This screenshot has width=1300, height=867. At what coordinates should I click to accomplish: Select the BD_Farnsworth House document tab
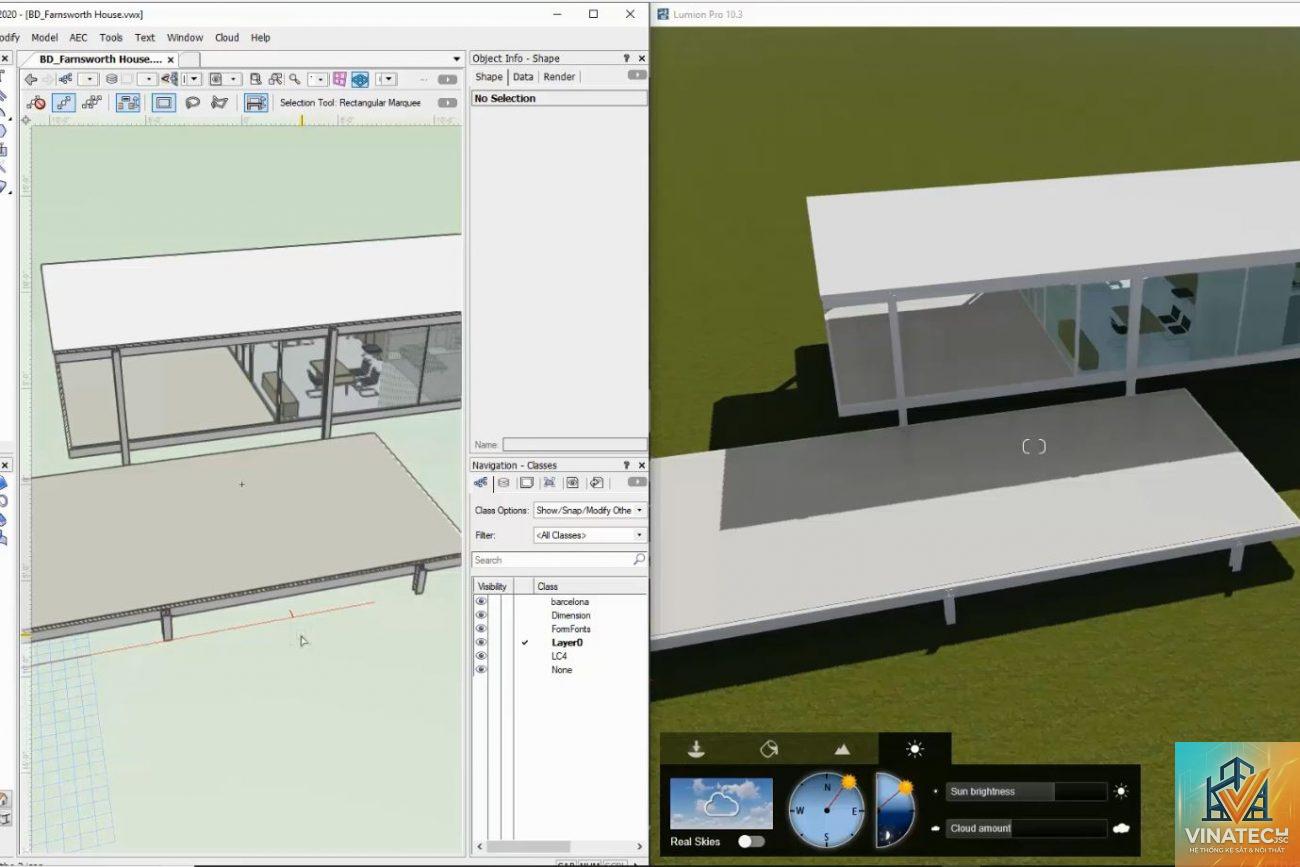[x=100, y=59]
